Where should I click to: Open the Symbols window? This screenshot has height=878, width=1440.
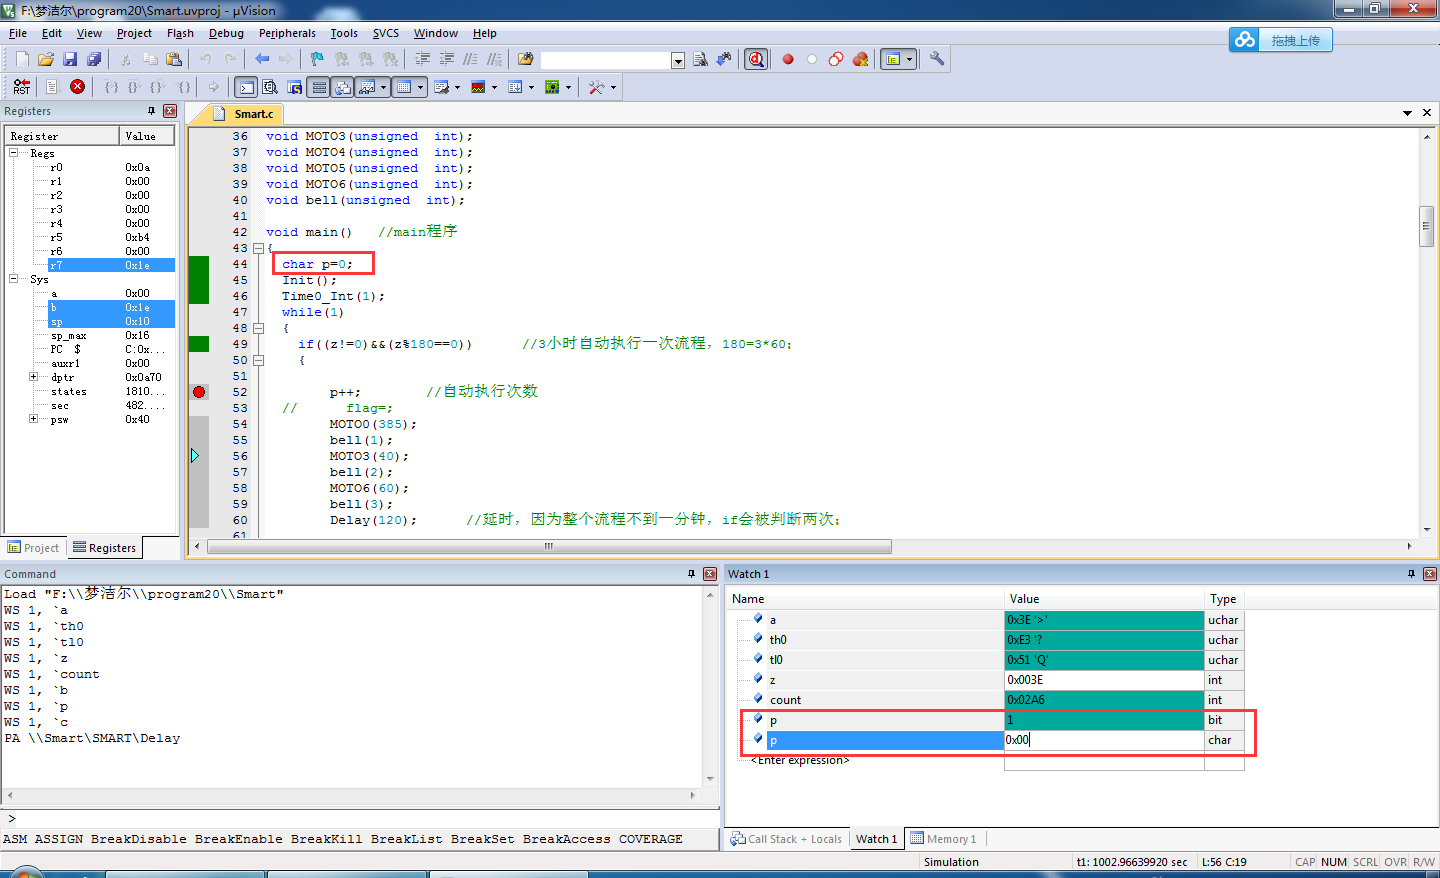point(295,88)
